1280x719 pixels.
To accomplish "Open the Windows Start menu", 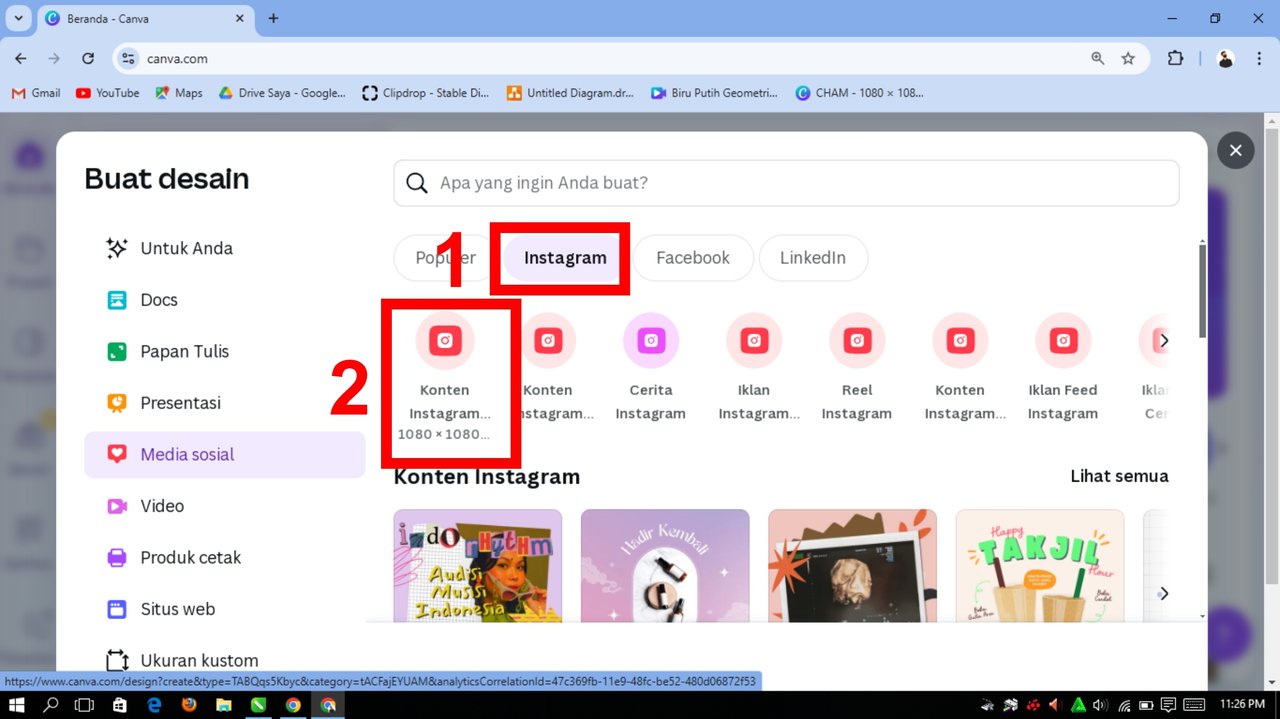I will [17, 705].
